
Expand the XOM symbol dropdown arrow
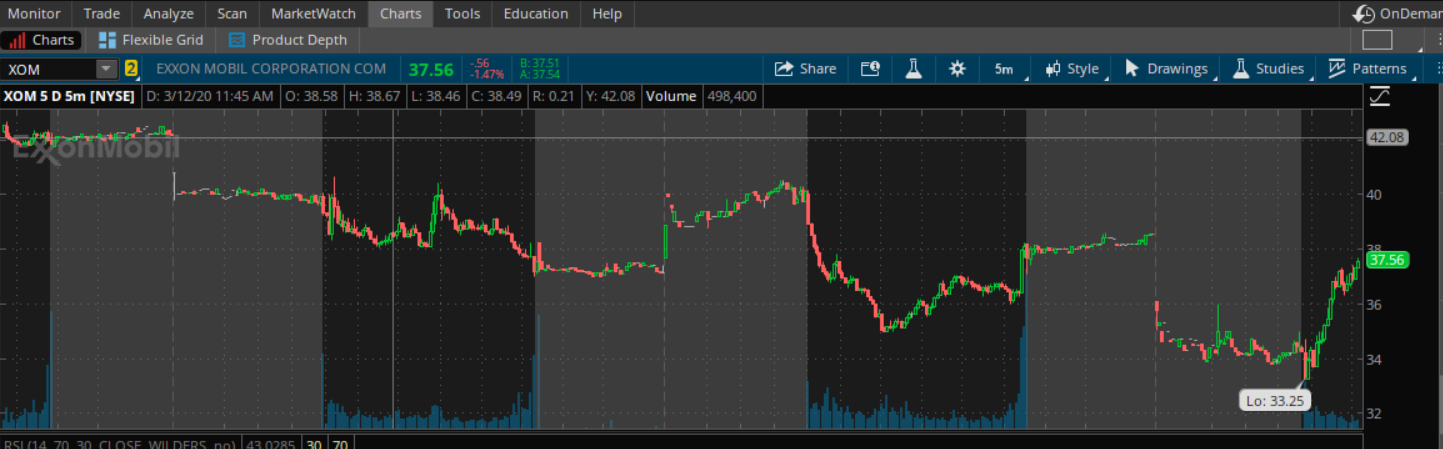pos(106,69)
